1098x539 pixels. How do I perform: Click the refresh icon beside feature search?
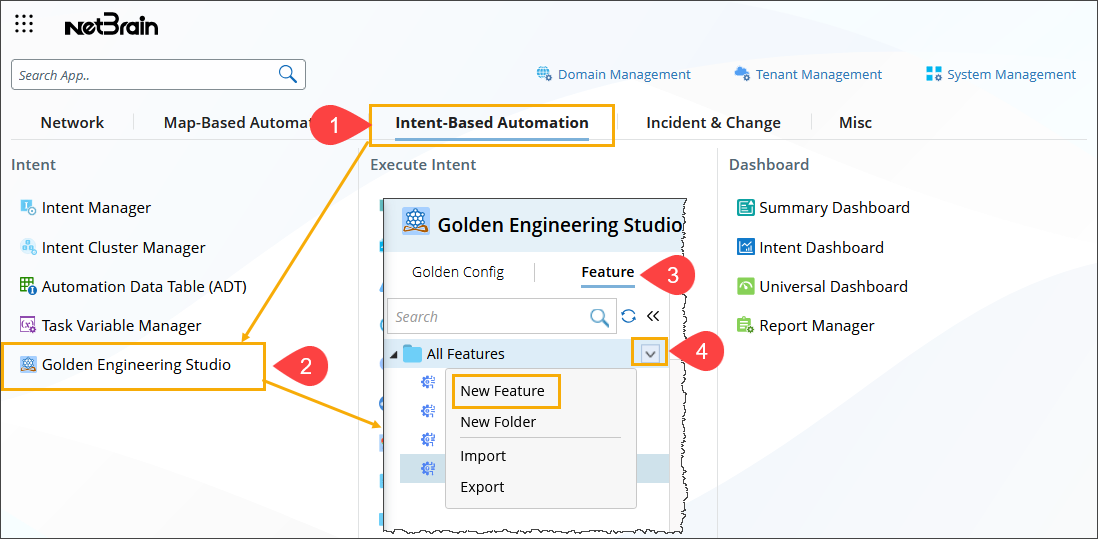point(628,316)
